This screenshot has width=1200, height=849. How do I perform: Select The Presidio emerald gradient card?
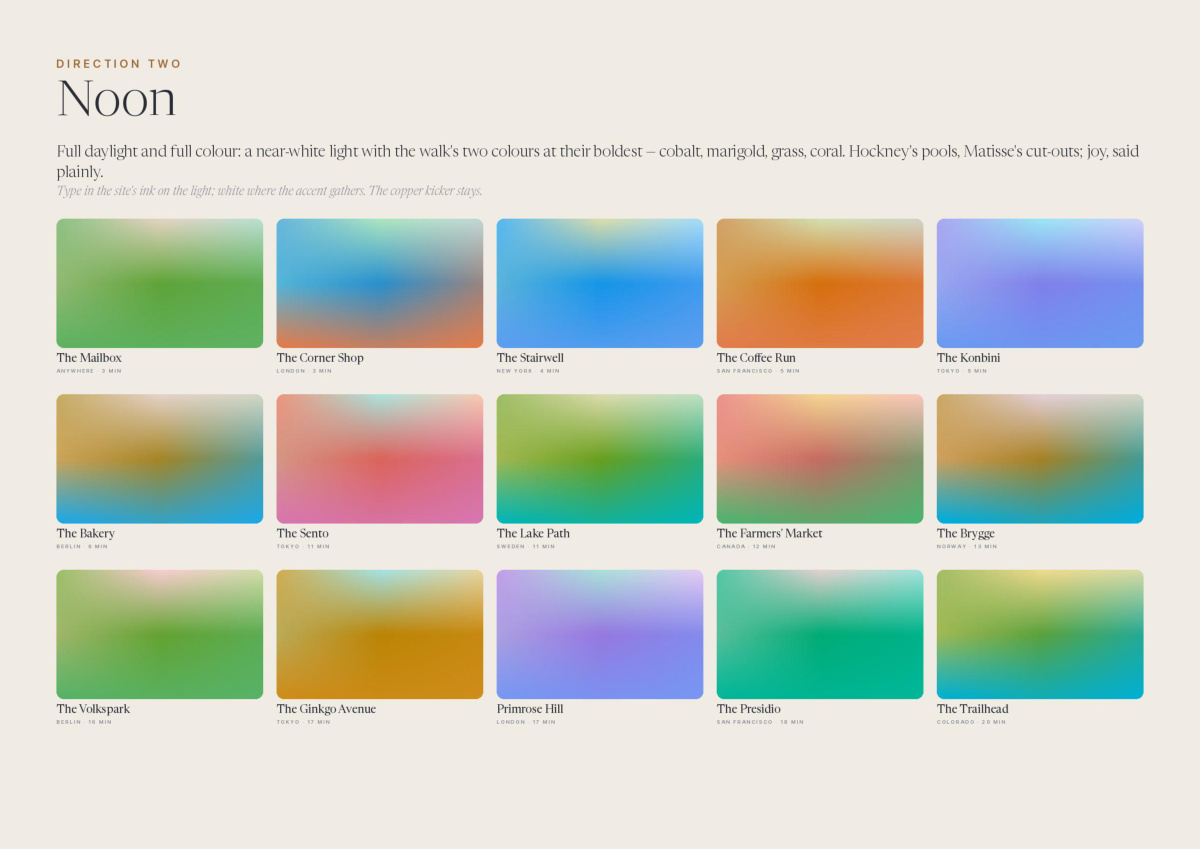pyautogui.click(x=820, y=634)
